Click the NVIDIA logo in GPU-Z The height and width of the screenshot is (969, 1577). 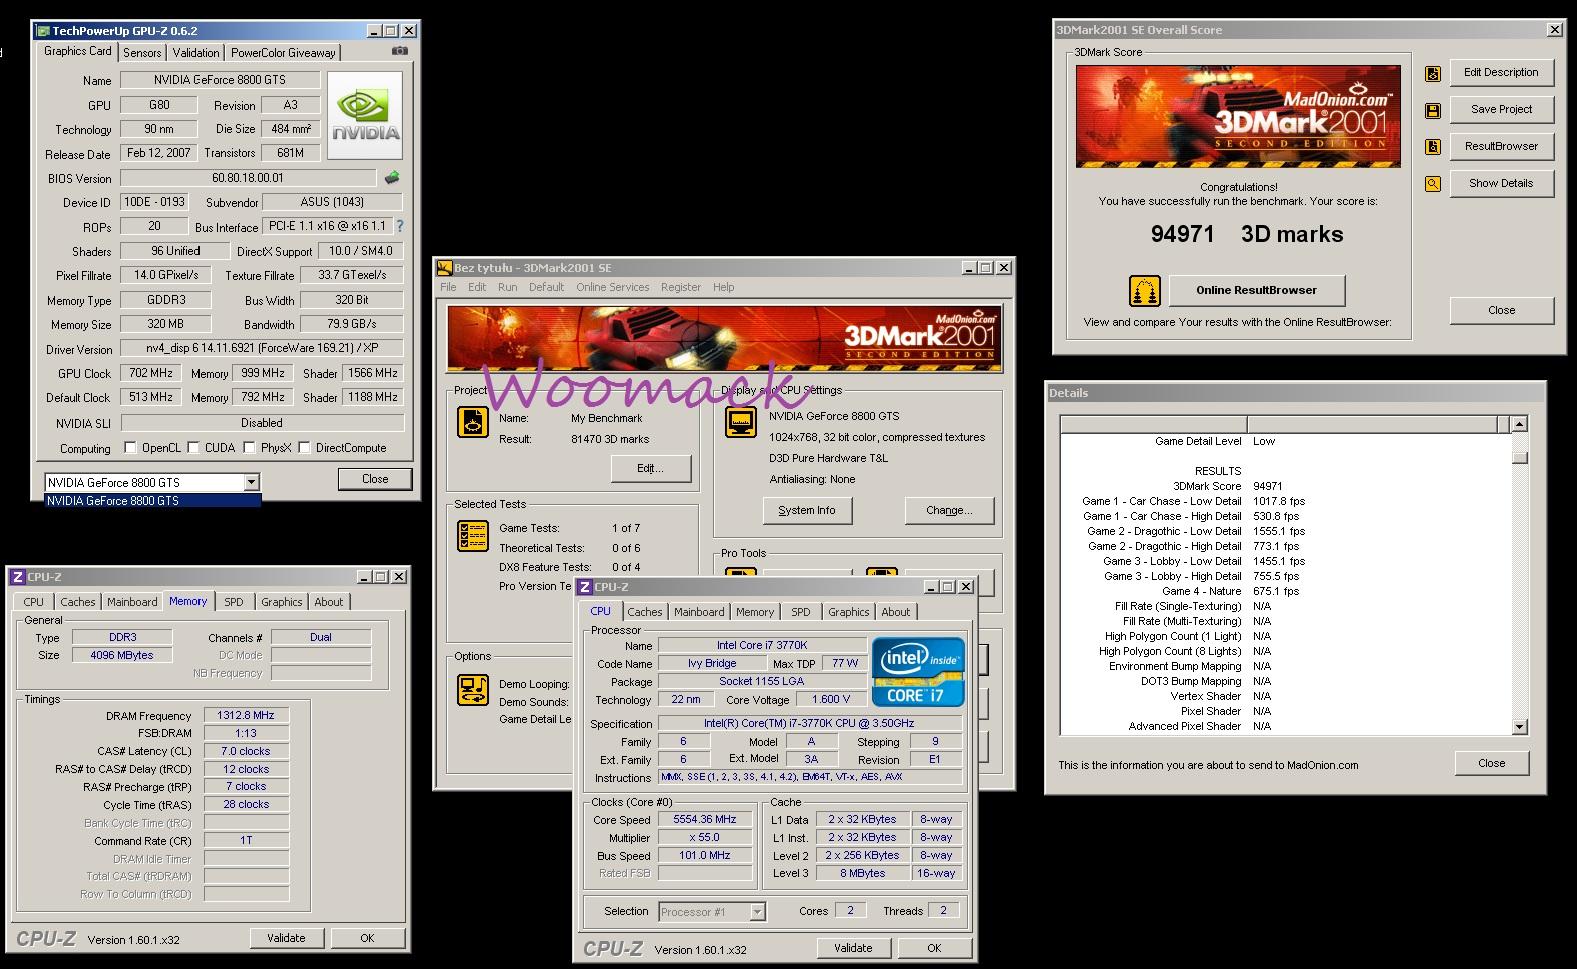(x=365, y=115)
